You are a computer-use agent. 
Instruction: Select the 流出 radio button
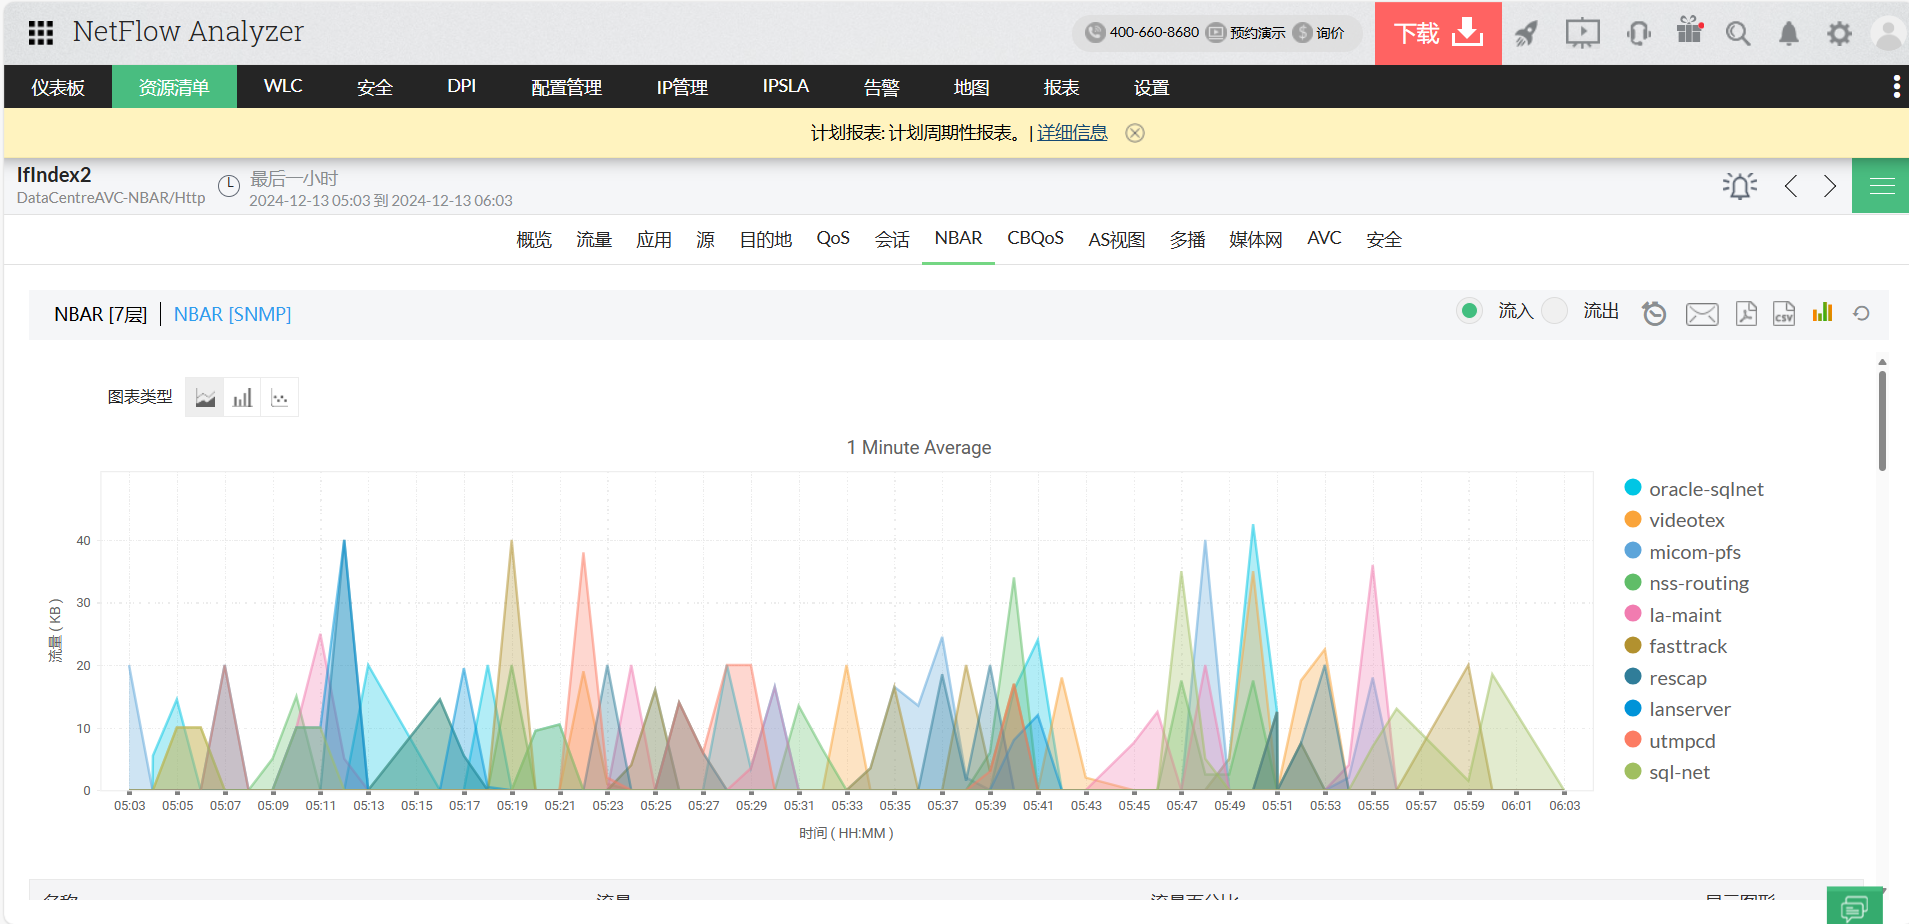pos(1555,311)
